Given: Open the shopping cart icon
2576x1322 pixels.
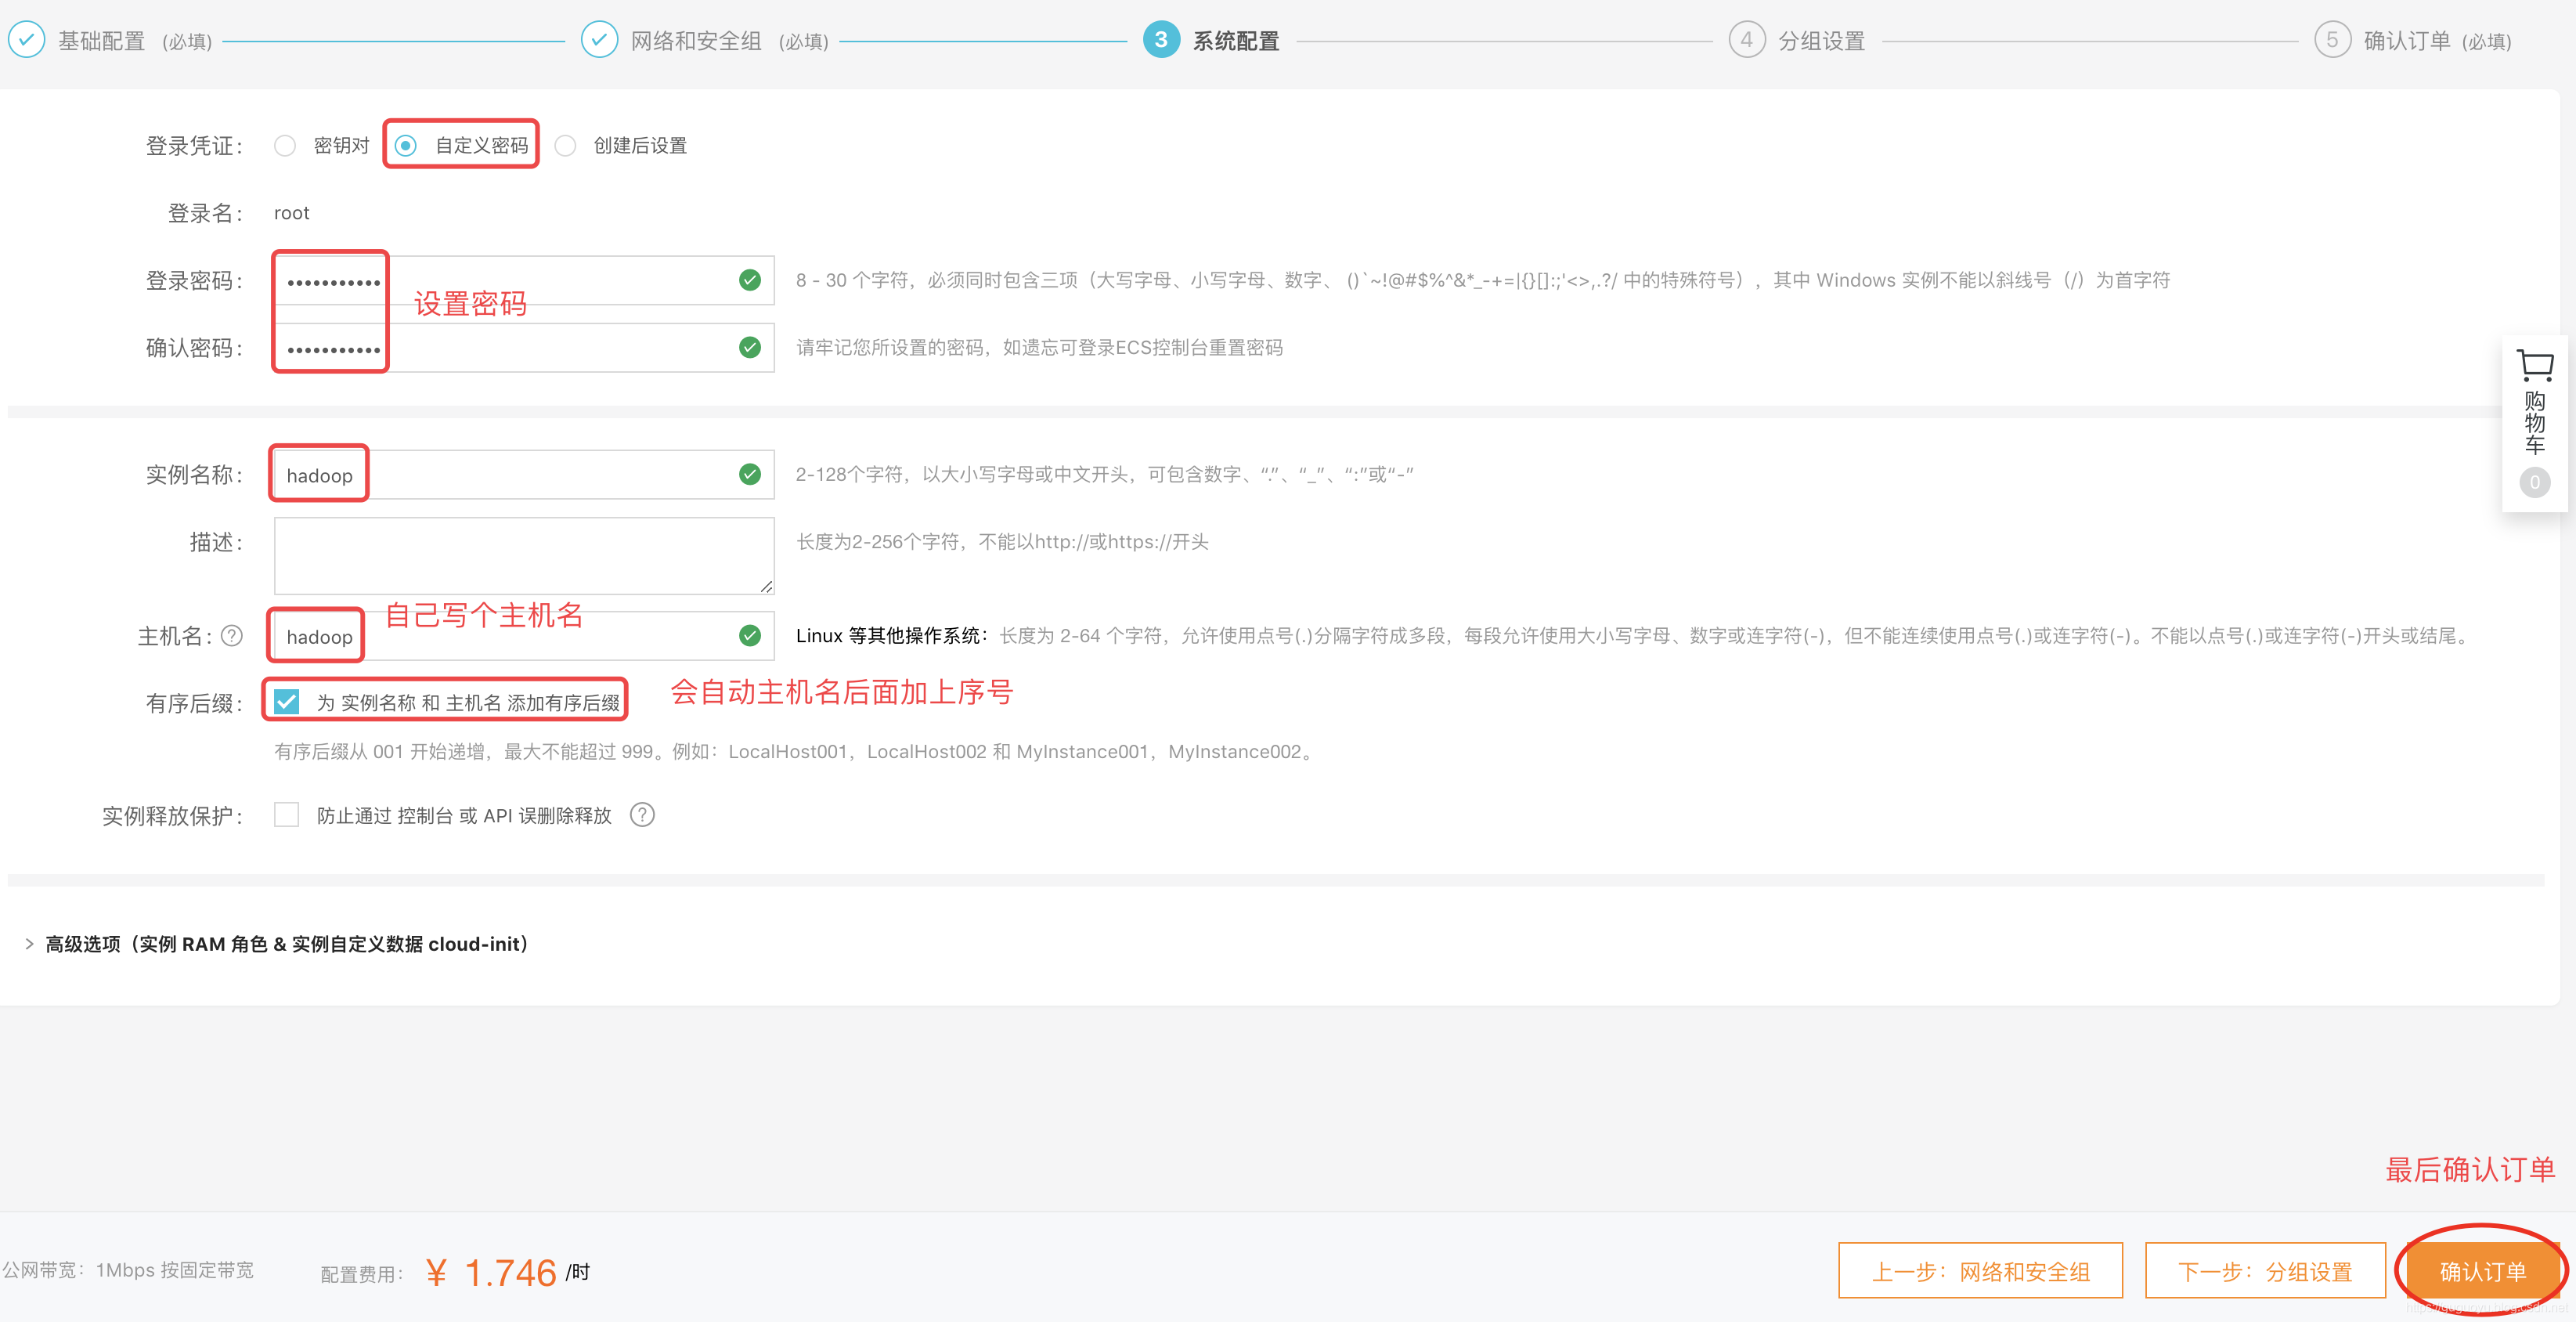Looking at the screenshot, I should pyautogui.click(x=2534, y=365).
